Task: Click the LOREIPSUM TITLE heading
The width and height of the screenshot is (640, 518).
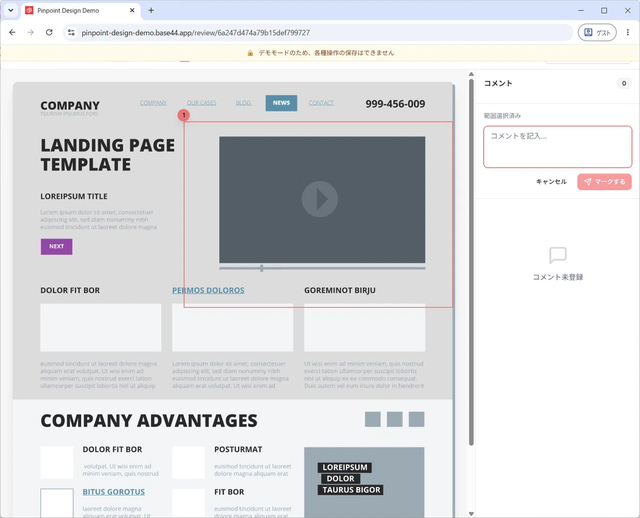Action: [74, 196]
